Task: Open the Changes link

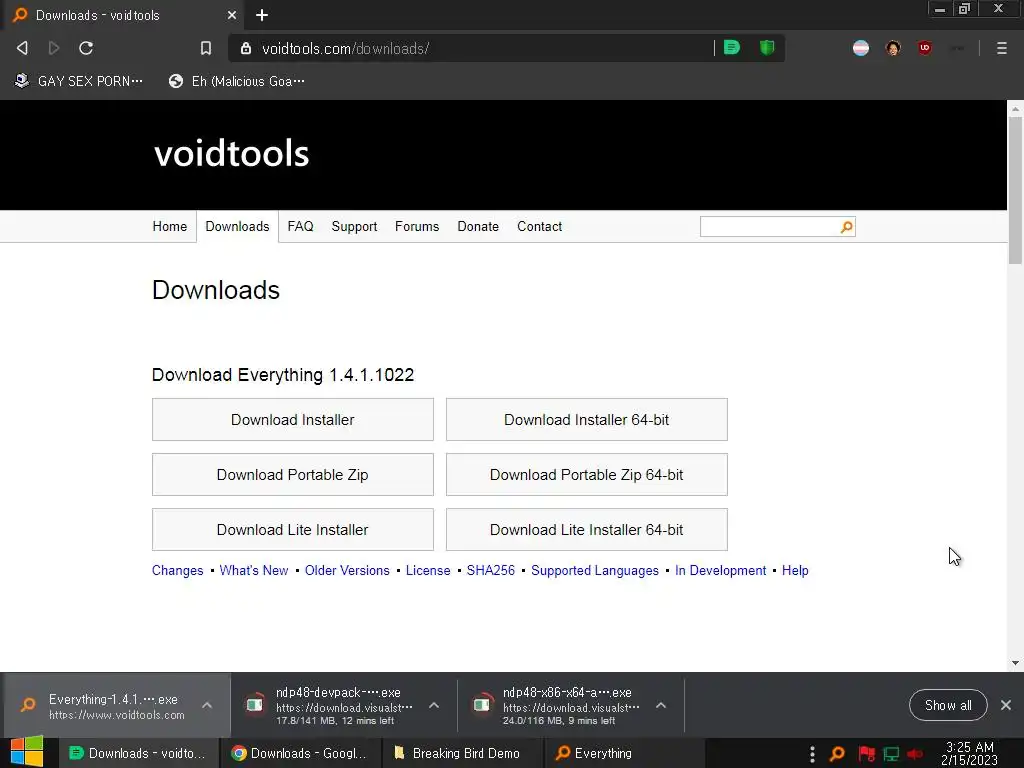Action: click(178, 570)
